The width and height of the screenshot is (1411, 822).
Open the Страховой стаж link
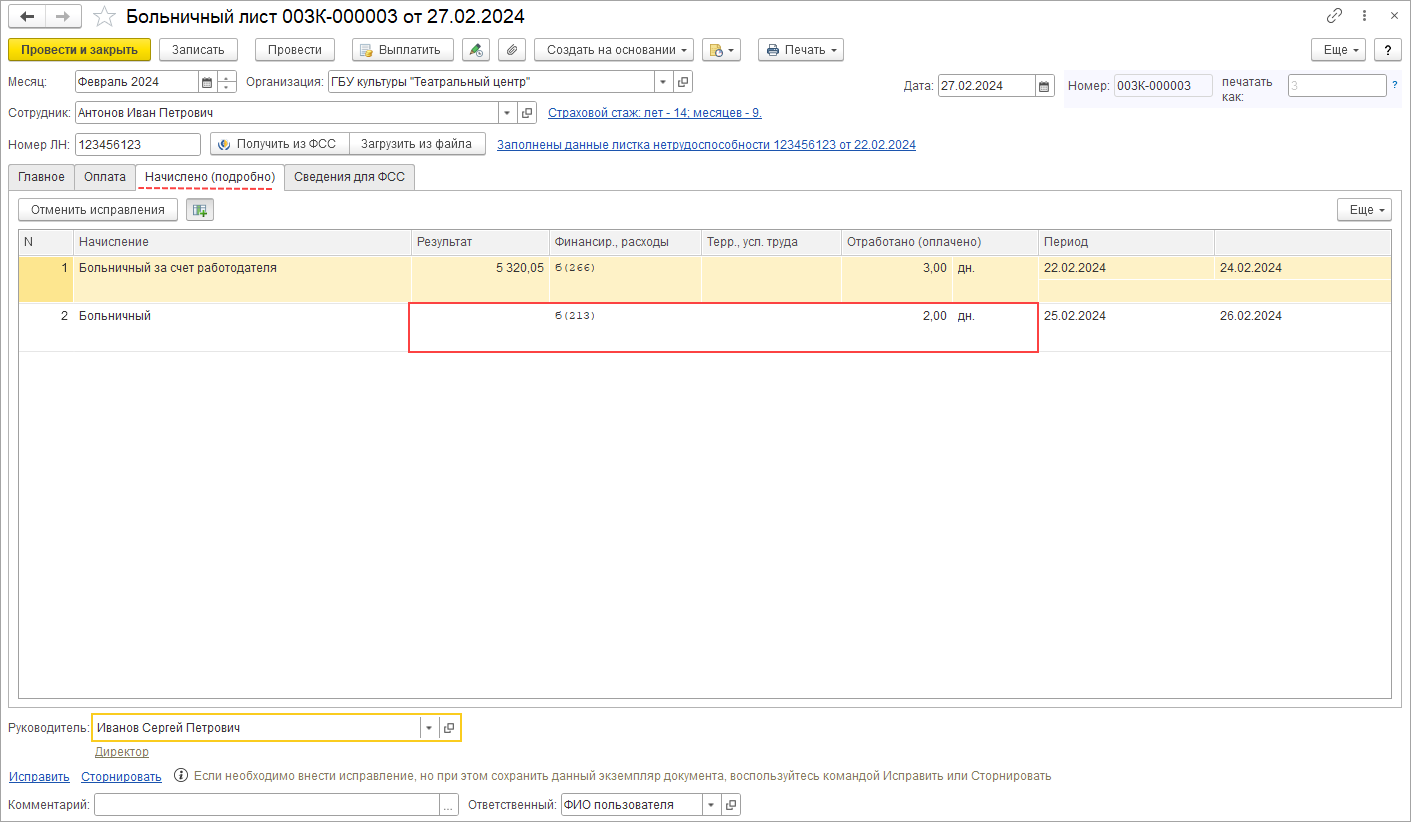[x=655, y=113]
